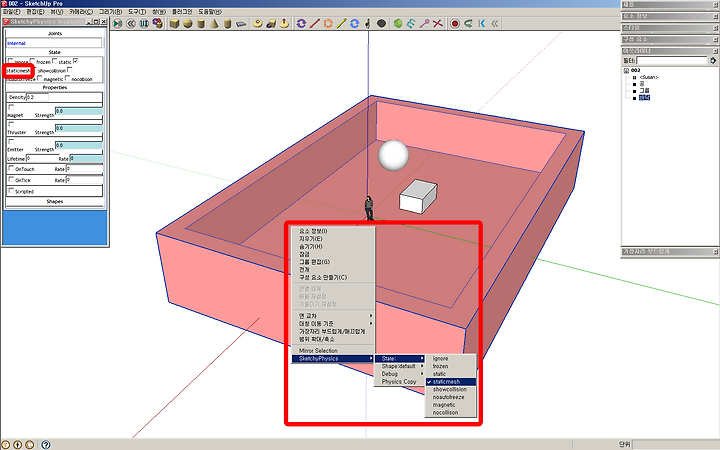This screenshot has width=720, height=450.
Task: Toggle the ignore checkbox in Inspector State
Action: point(11,61)
